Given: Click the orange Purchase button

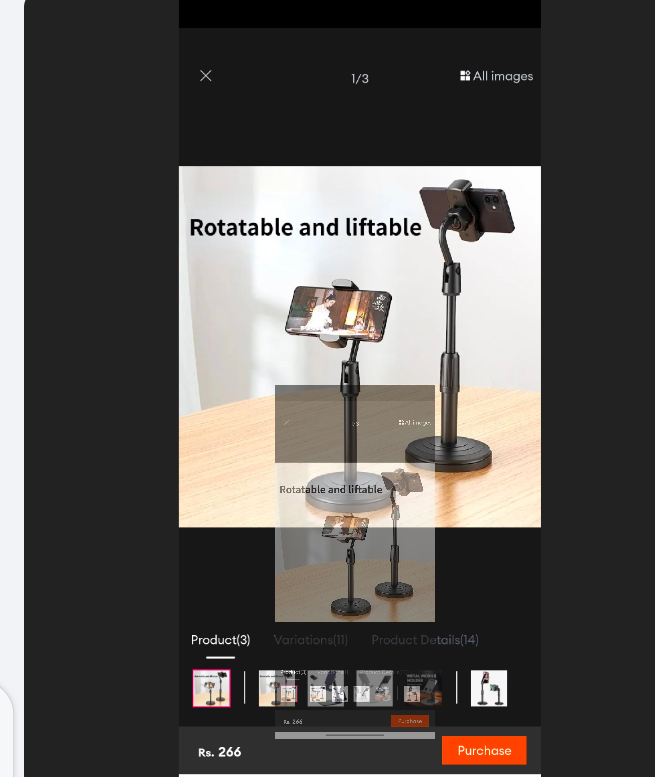Looking at the screenshot, I should 484,750.
